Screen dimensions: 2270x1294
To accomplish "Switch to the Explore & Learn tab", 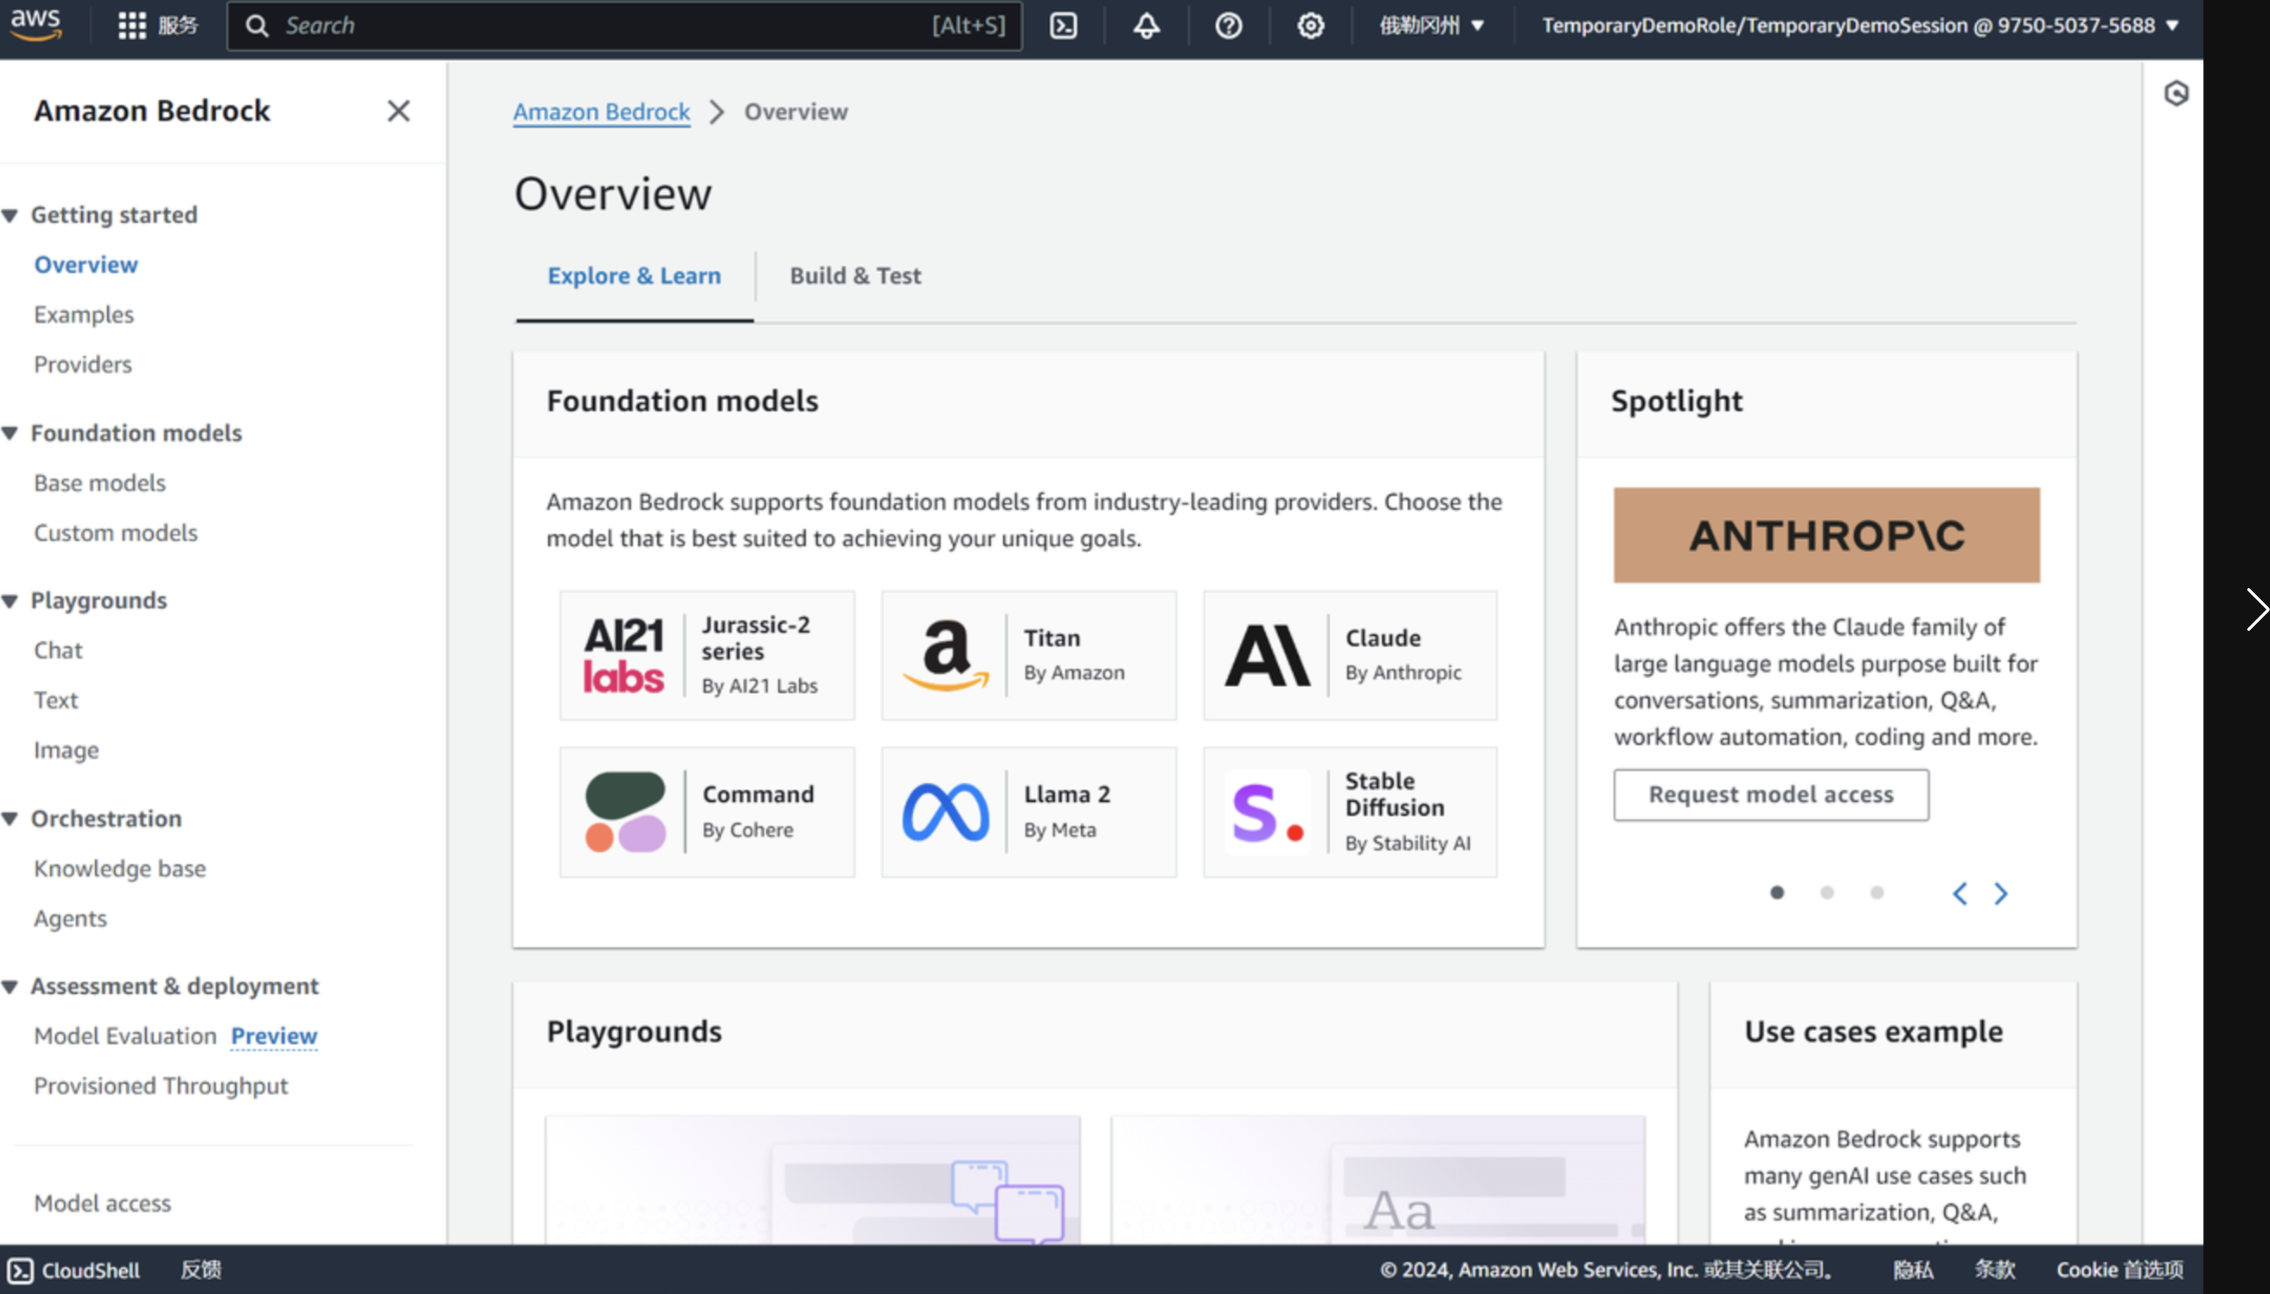I will (x=634, y=276).
